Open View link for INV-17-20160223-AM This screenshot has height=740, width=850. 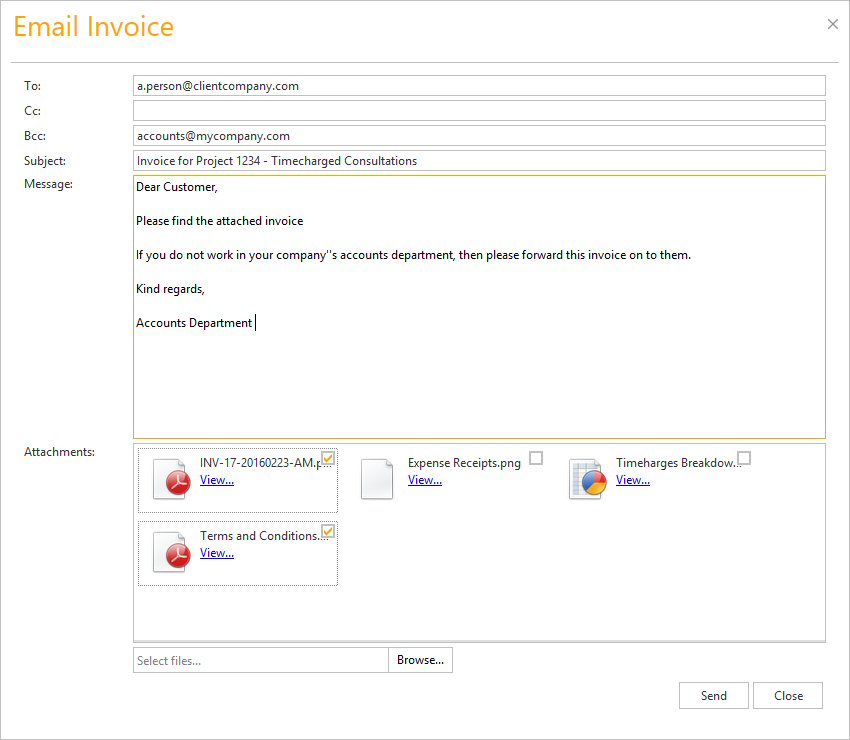click(217, 480)
